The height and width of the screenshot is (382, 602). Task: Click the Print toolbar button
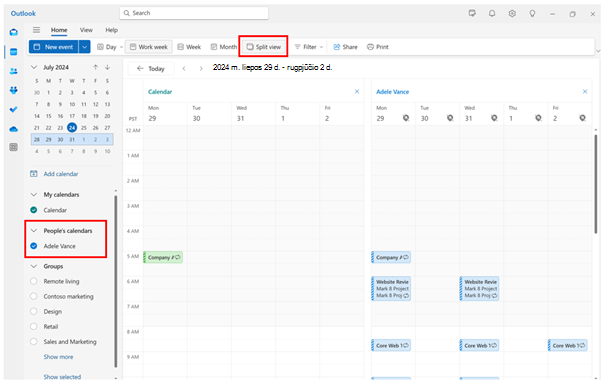point(377,47)
